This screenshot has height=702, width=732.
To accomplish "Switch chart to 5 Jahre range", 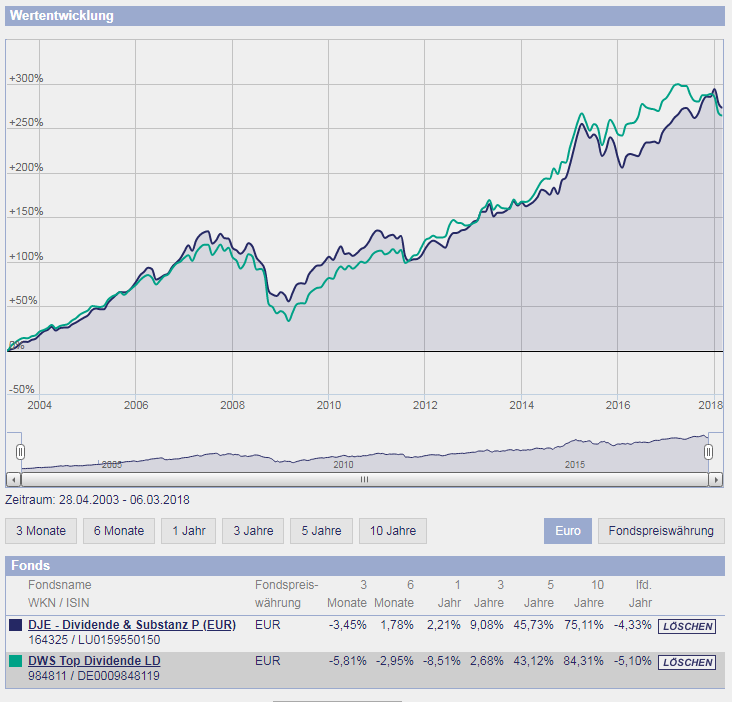I will (x=321, y=531).
